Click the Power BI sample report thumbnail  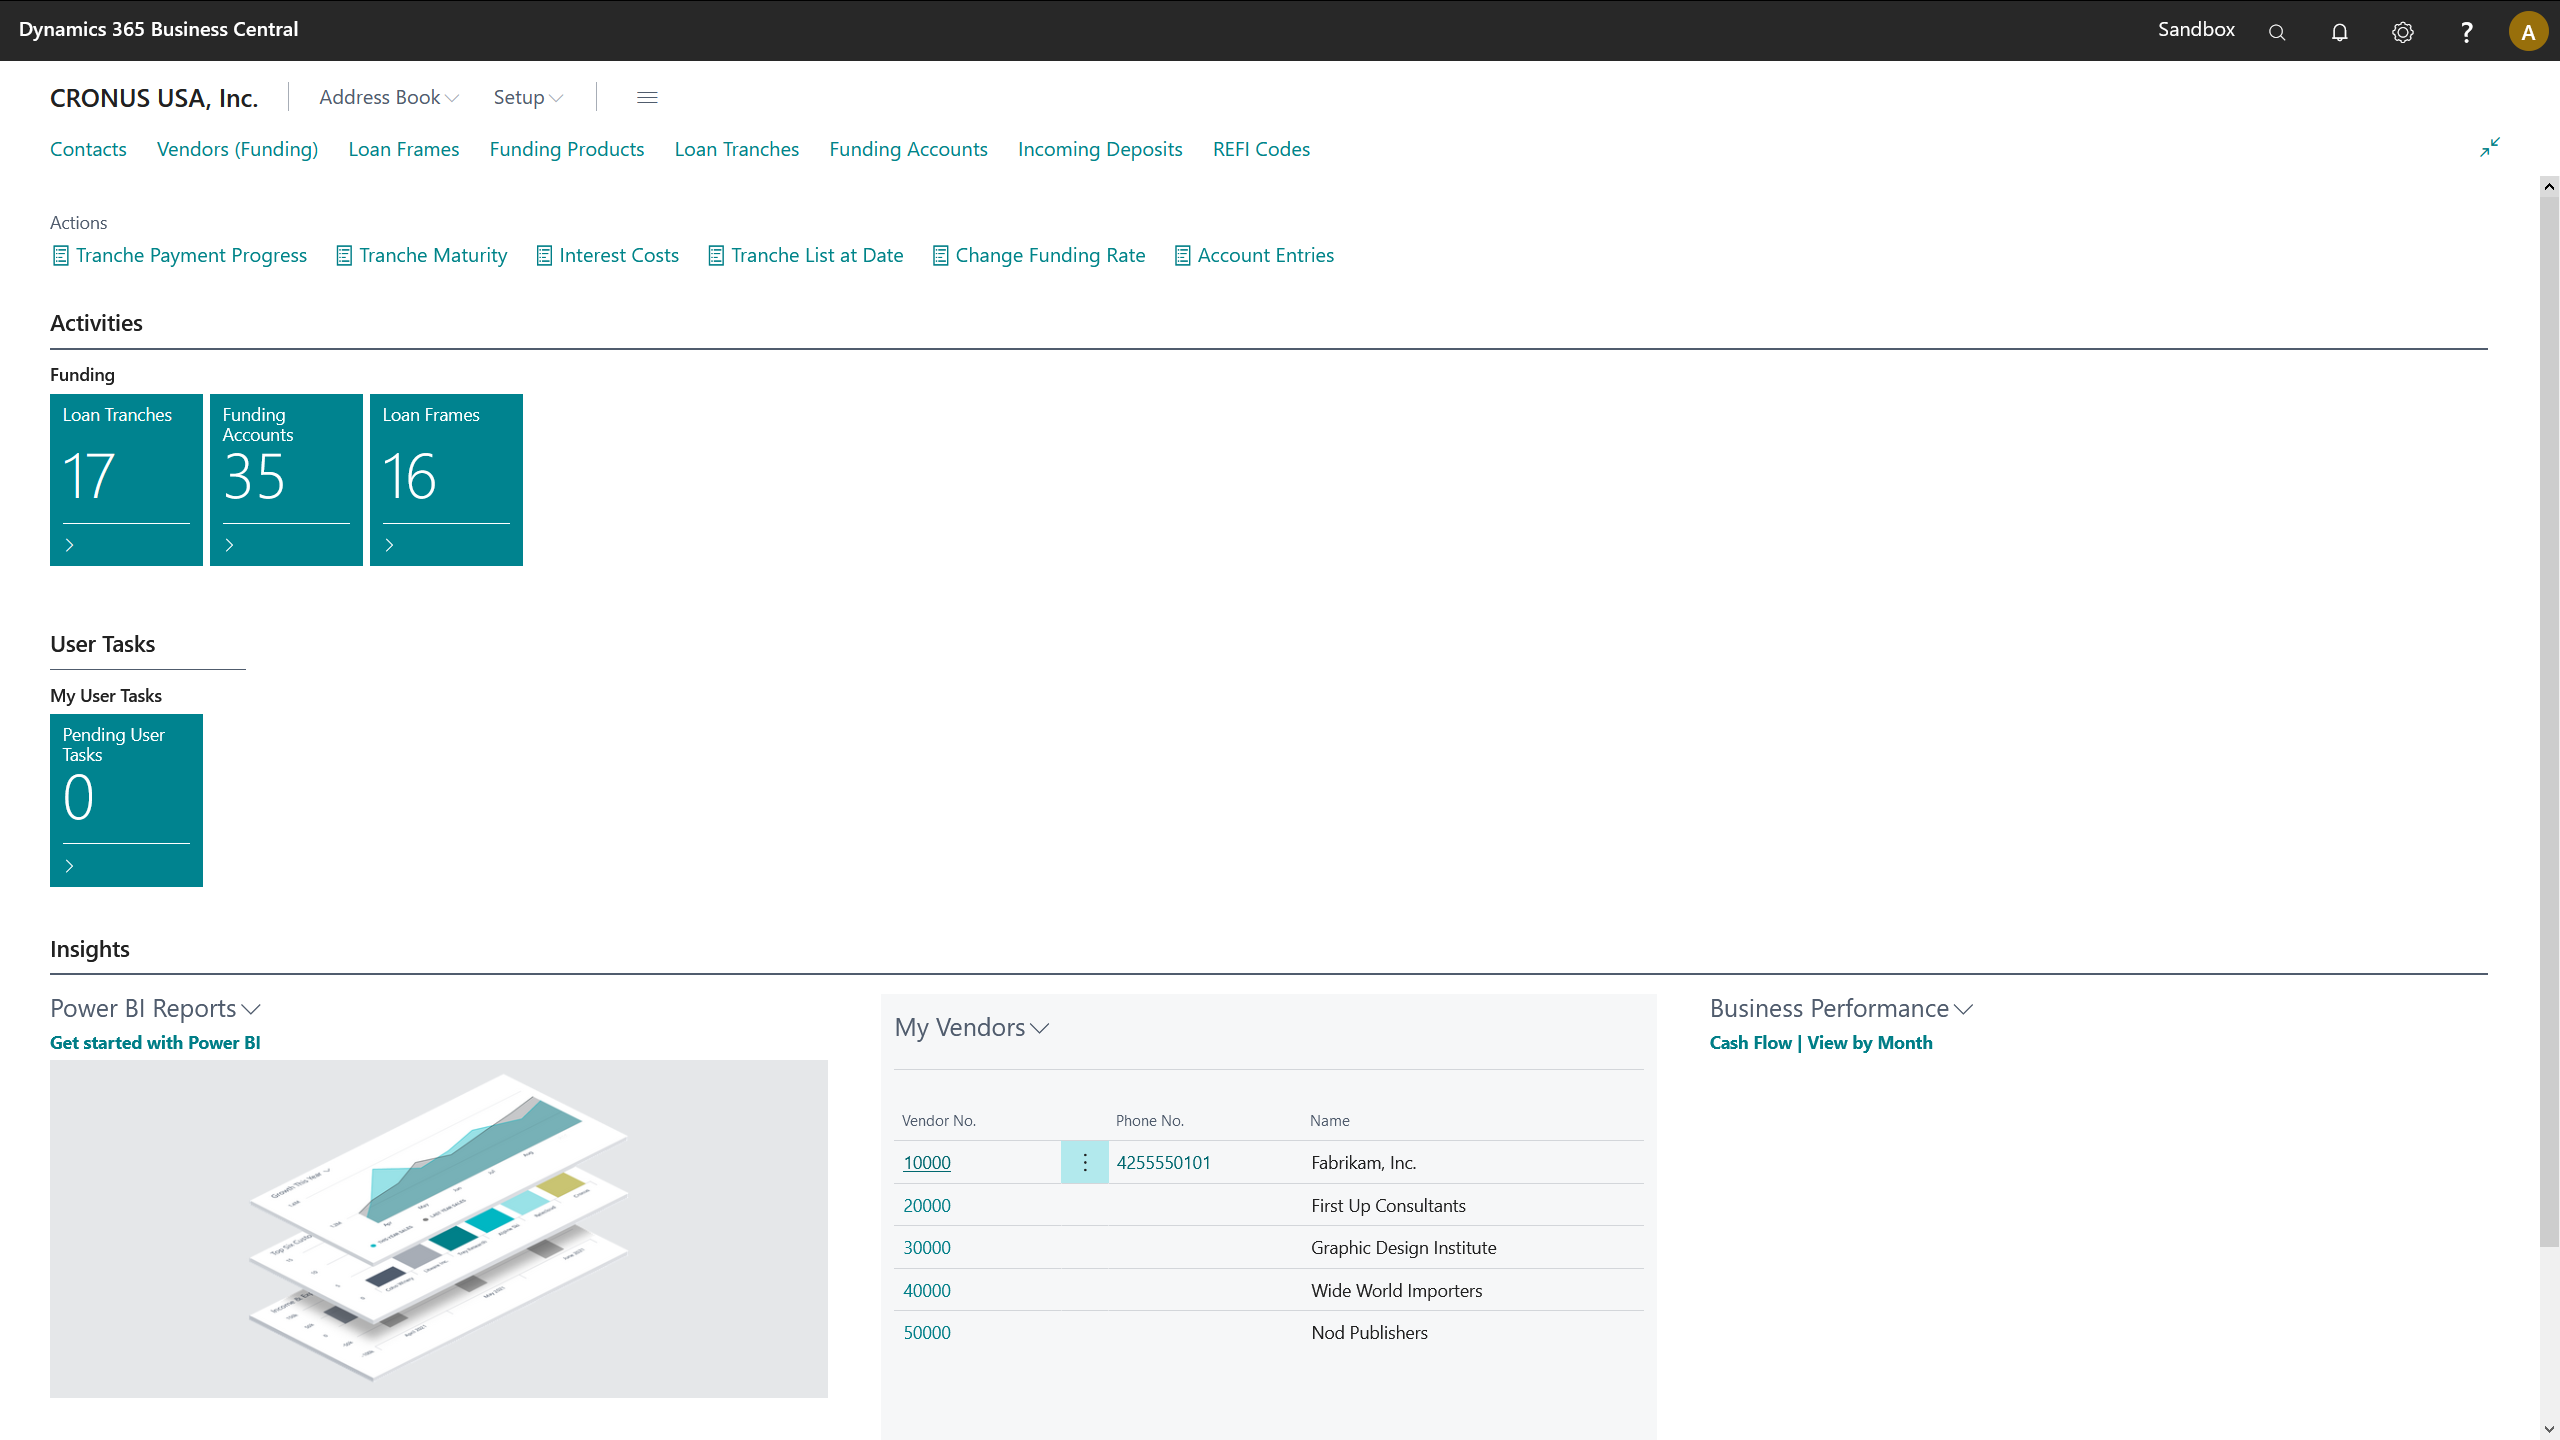pos(439,1229)
